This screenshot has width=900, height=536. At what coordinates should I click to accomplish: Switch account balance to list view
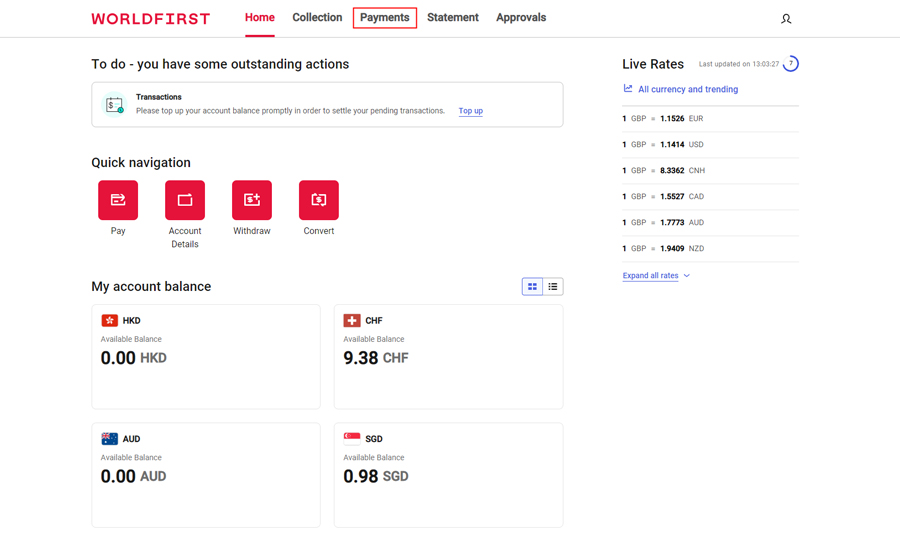(553, 287)
